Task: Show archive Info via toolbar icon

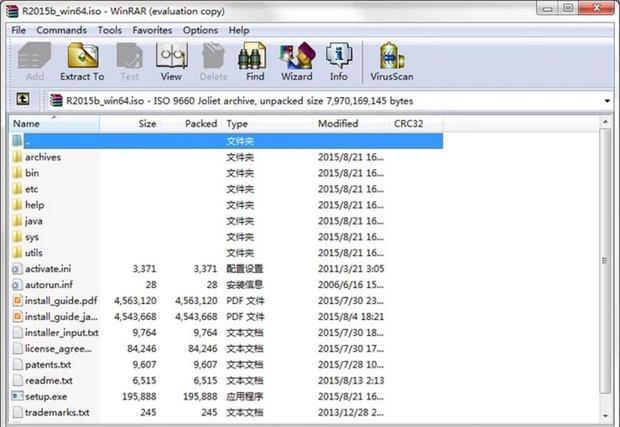Action: coord(339,61)
